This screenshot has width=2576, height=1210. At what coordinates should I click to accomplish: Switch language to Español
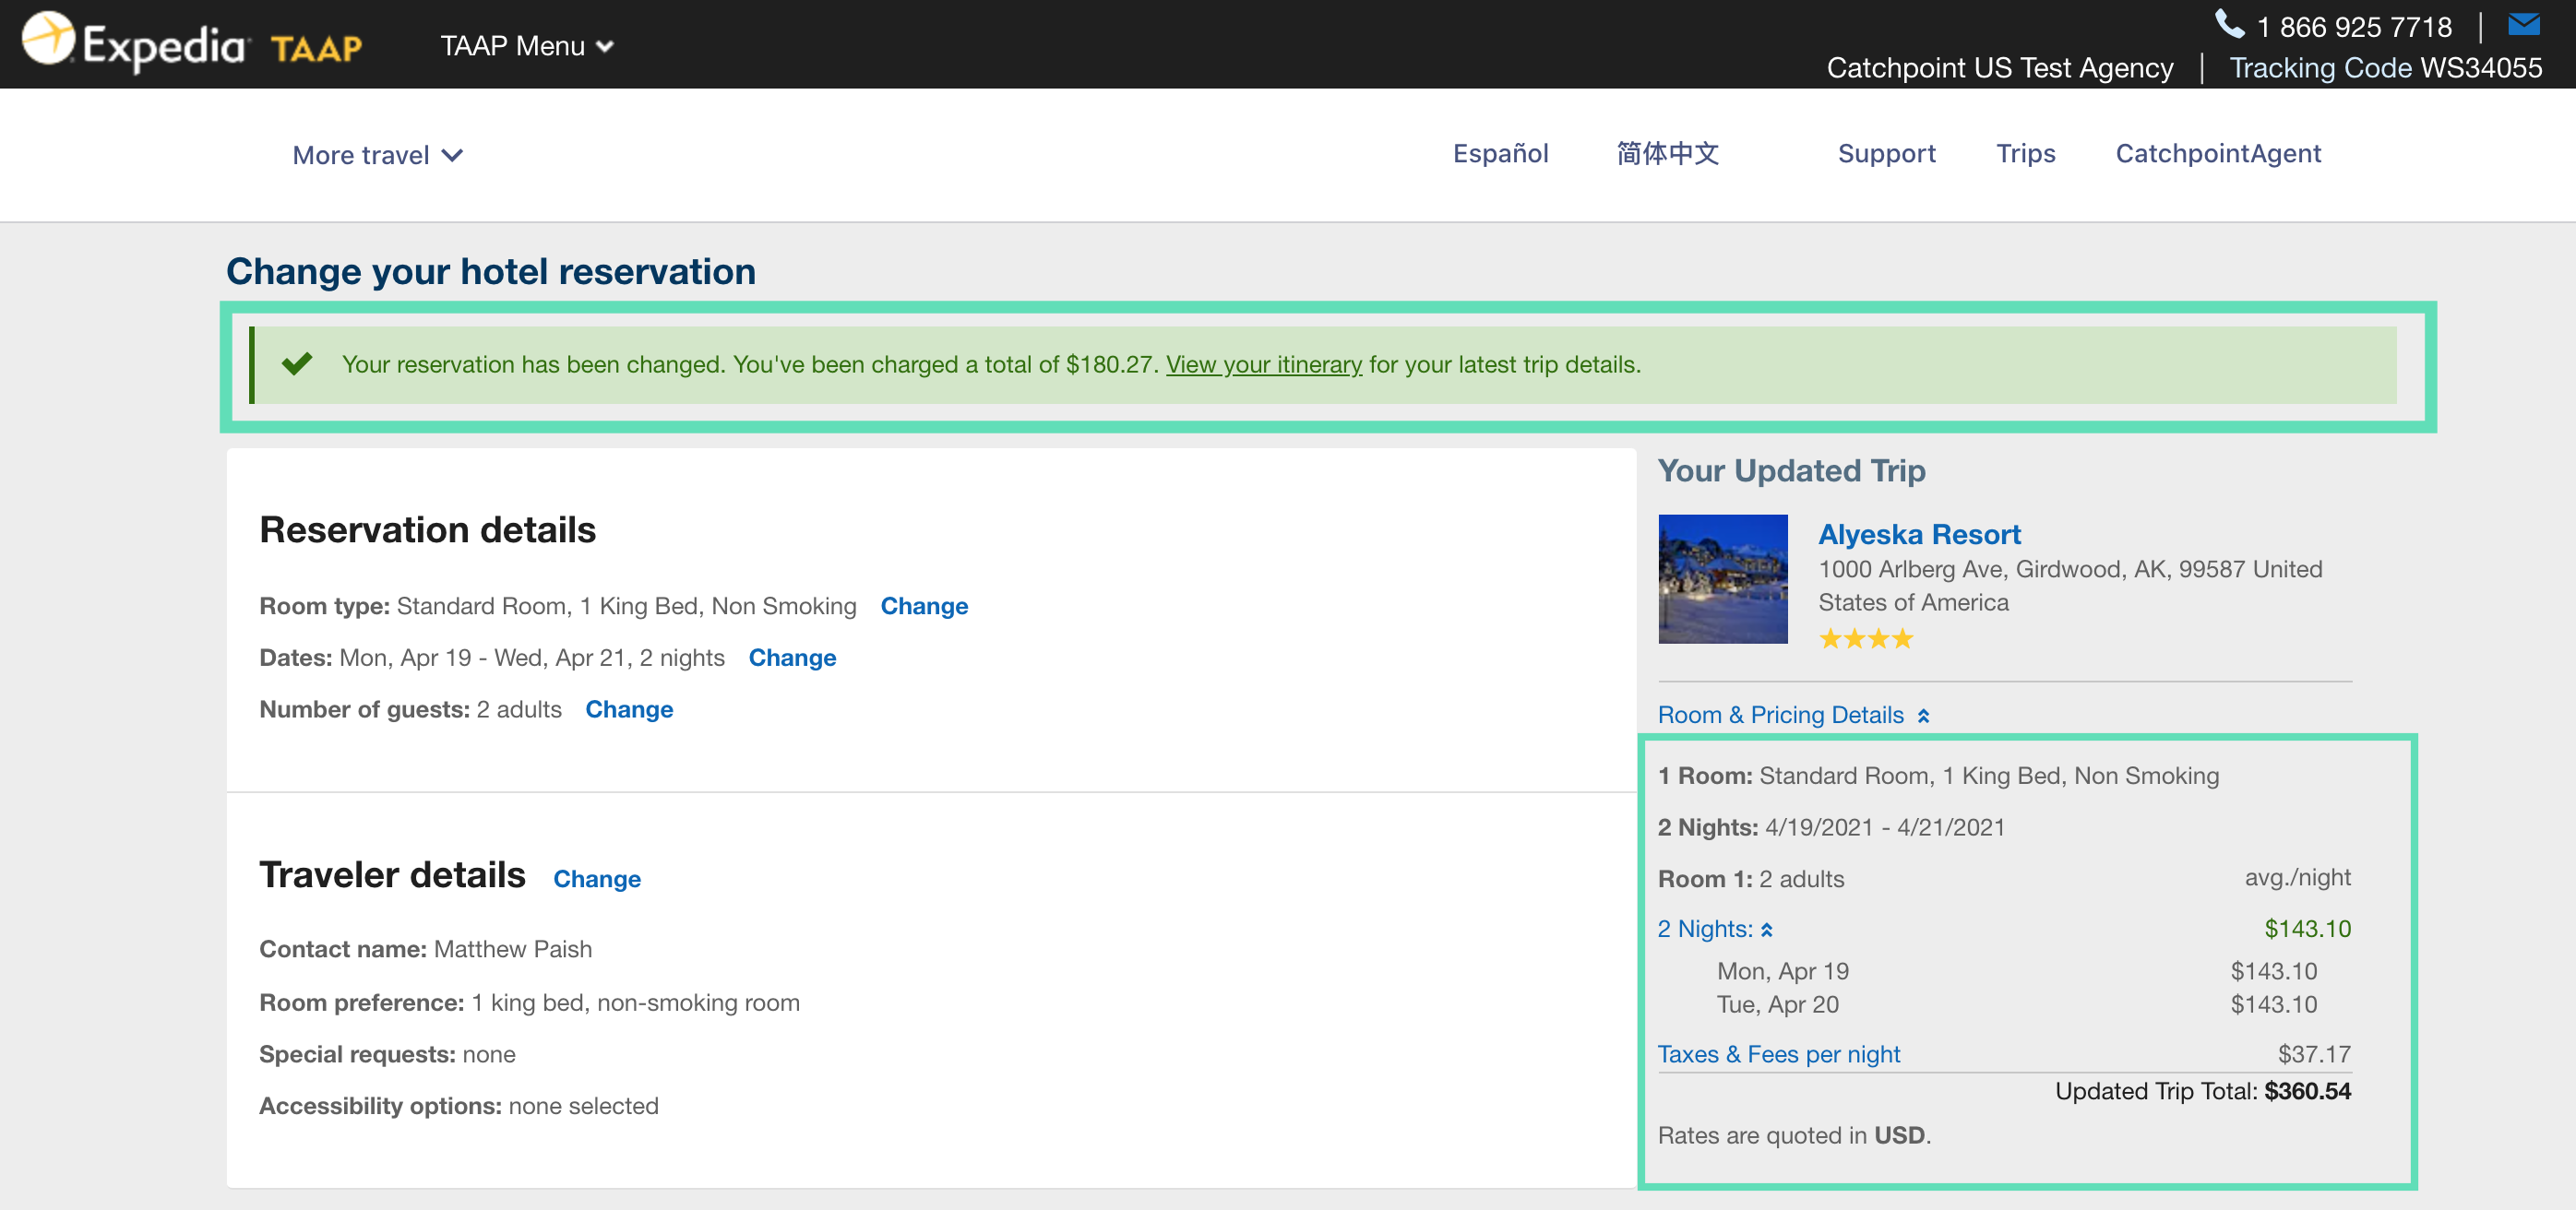tap(1500, 153)
